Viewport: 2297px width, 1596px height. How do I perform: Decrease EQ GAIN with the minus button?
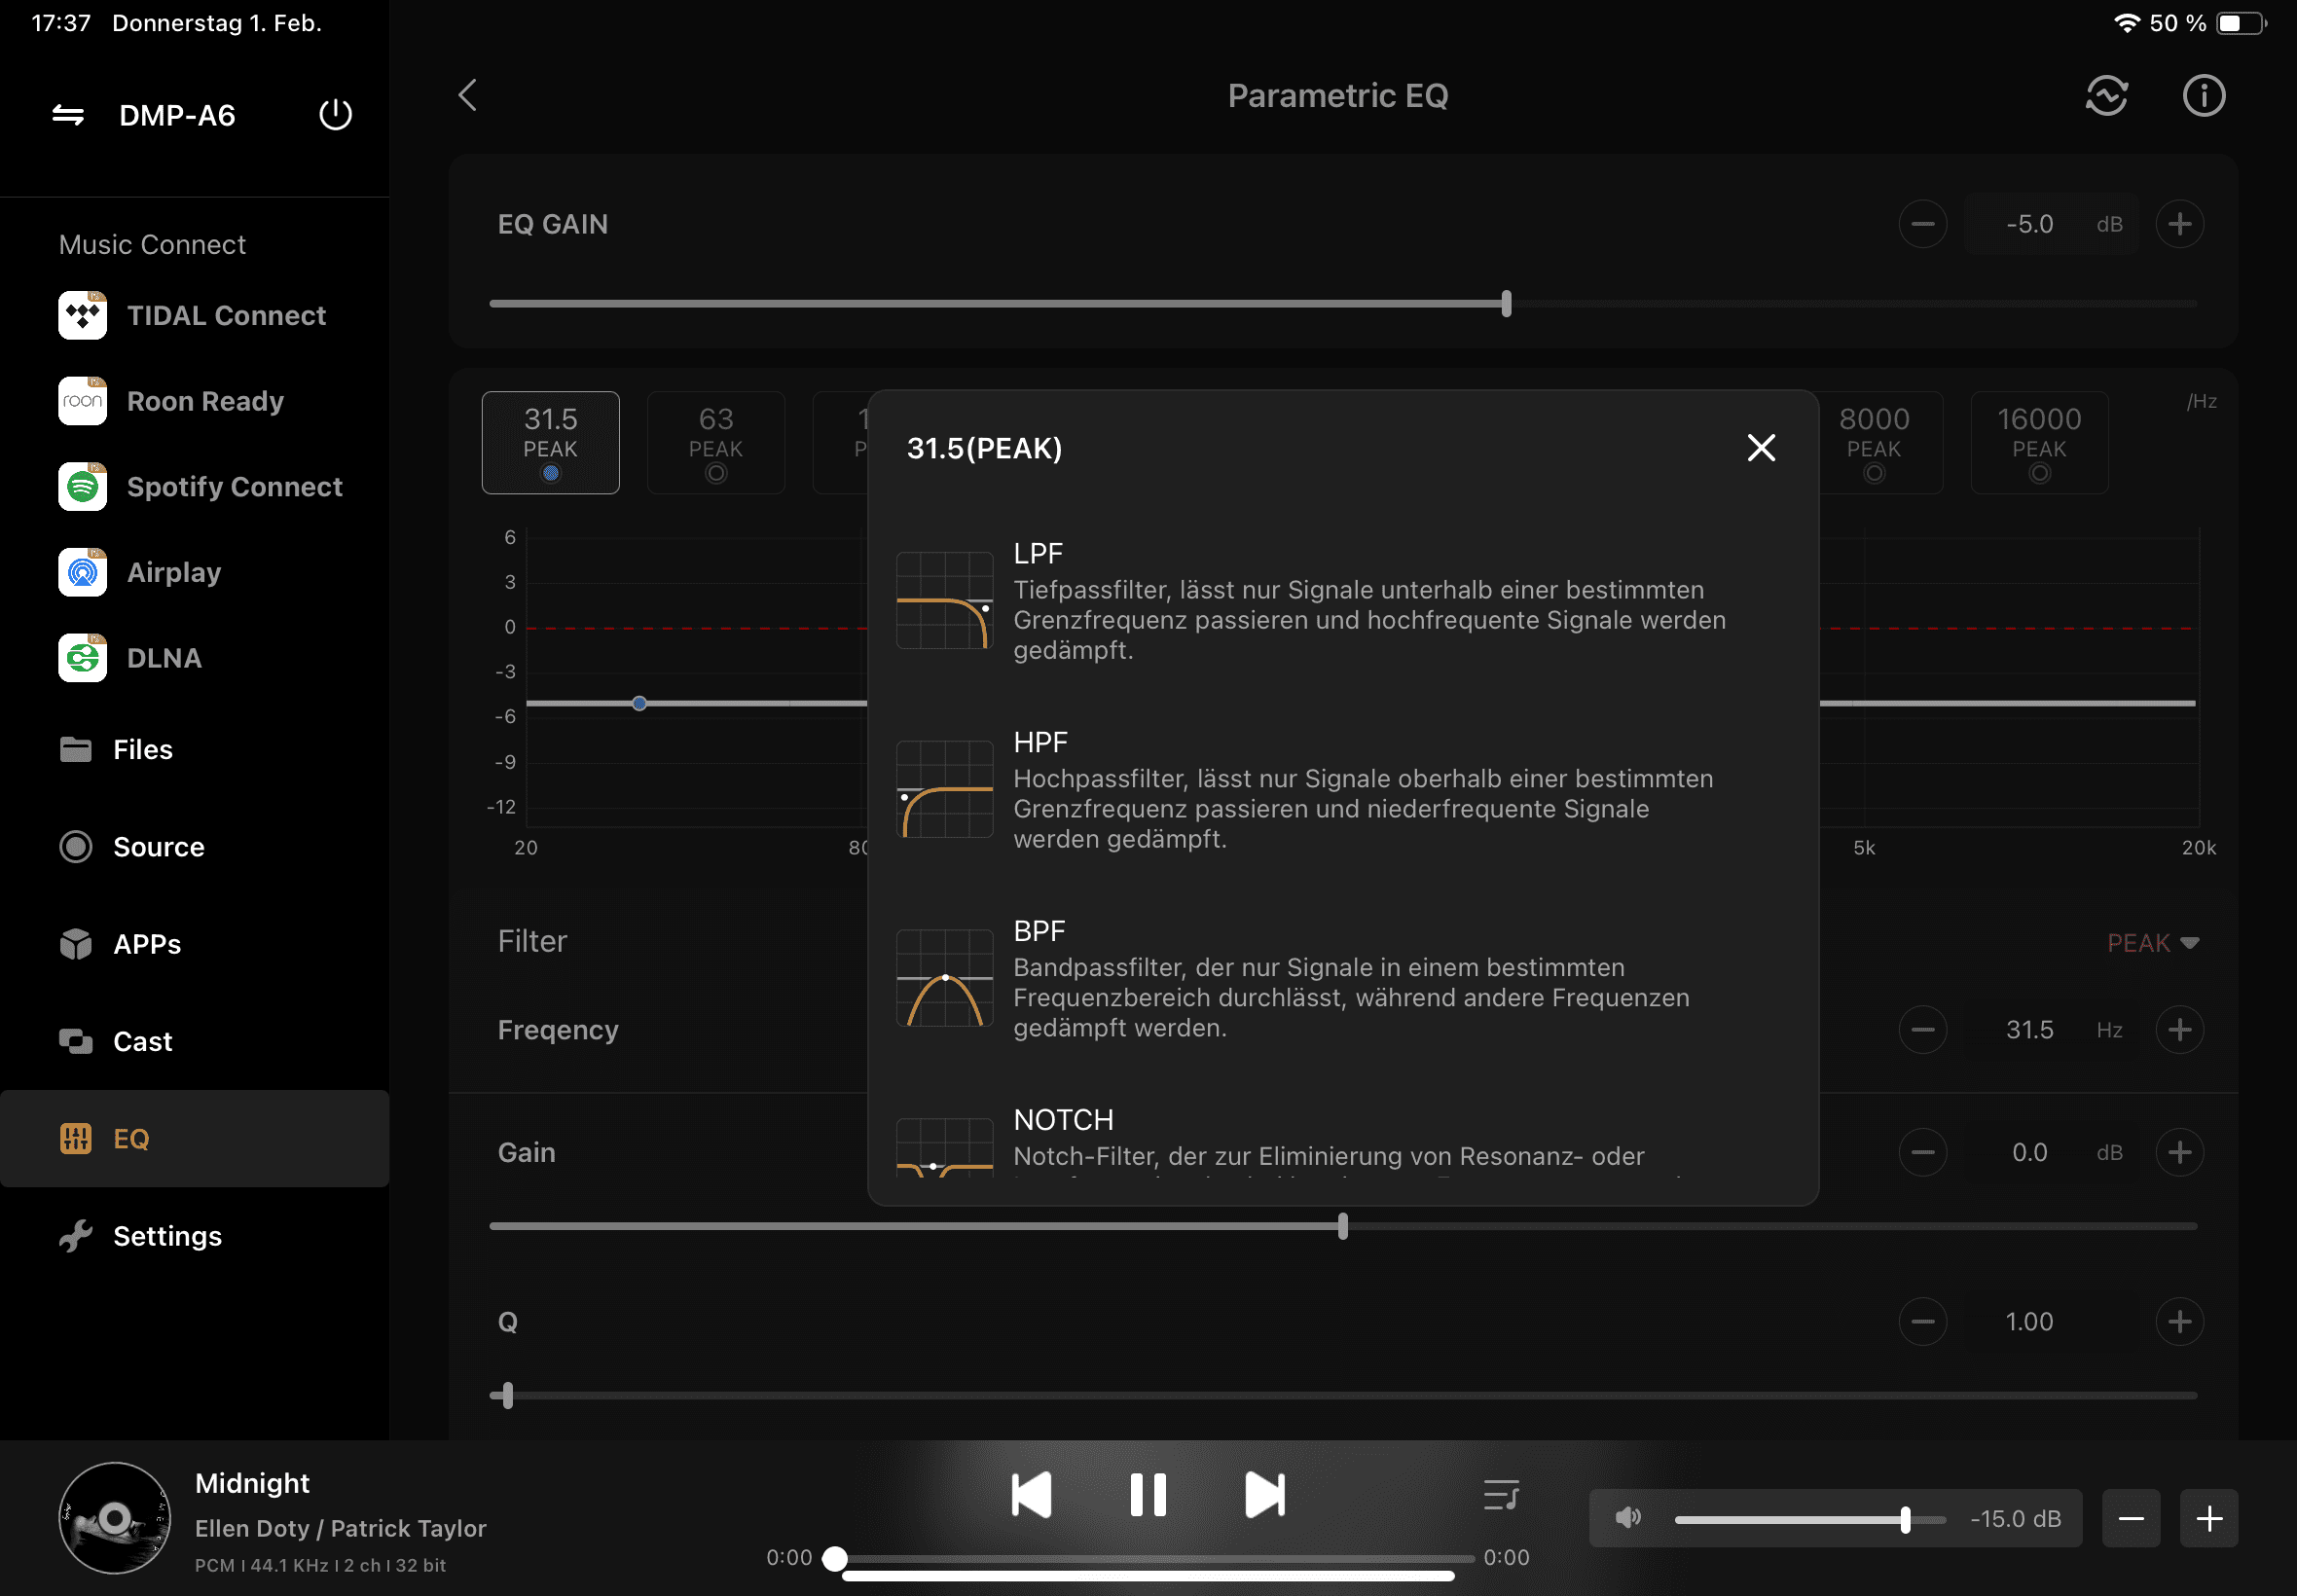pos(1922,224)
